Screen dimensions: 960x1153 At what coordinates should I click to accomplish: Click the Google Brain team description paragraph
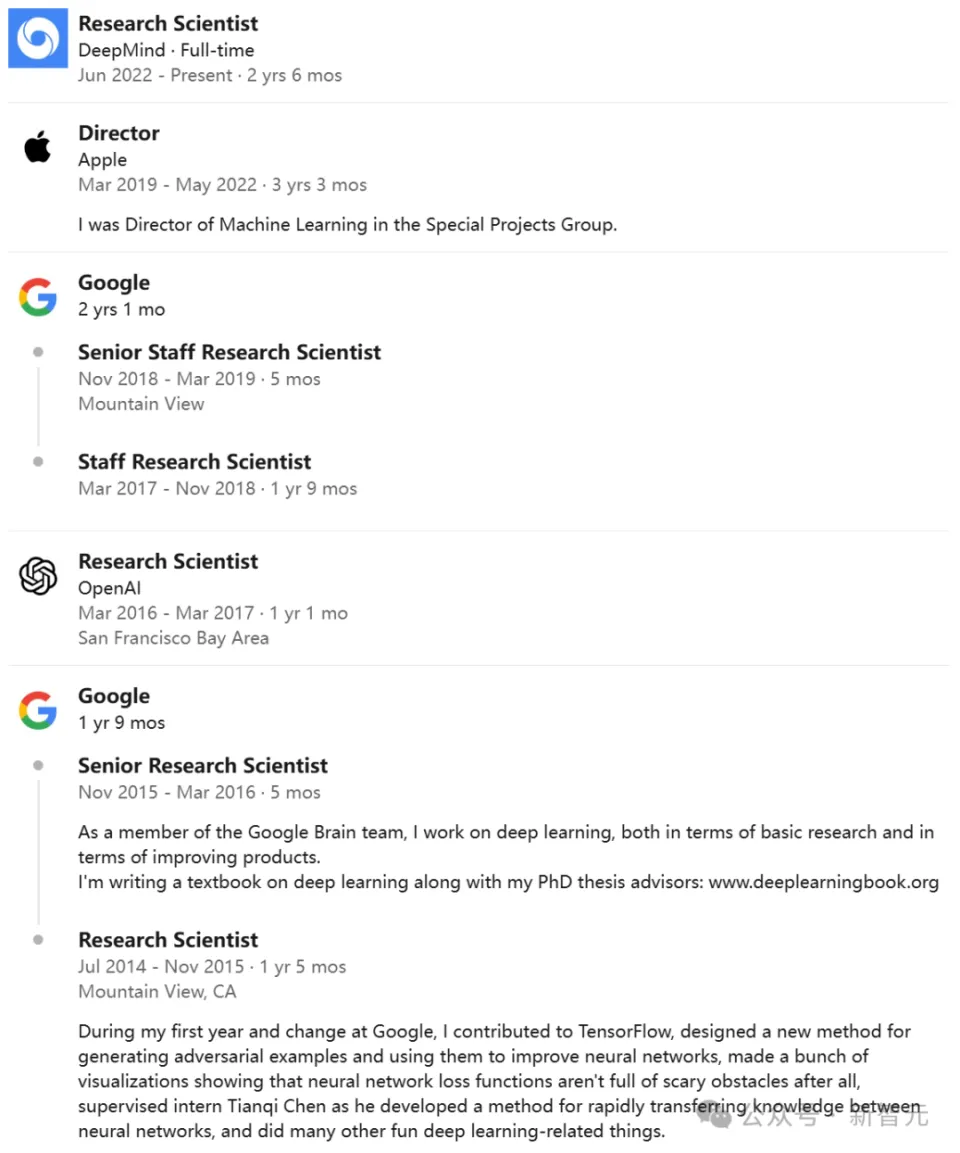[x=509, y=857]
